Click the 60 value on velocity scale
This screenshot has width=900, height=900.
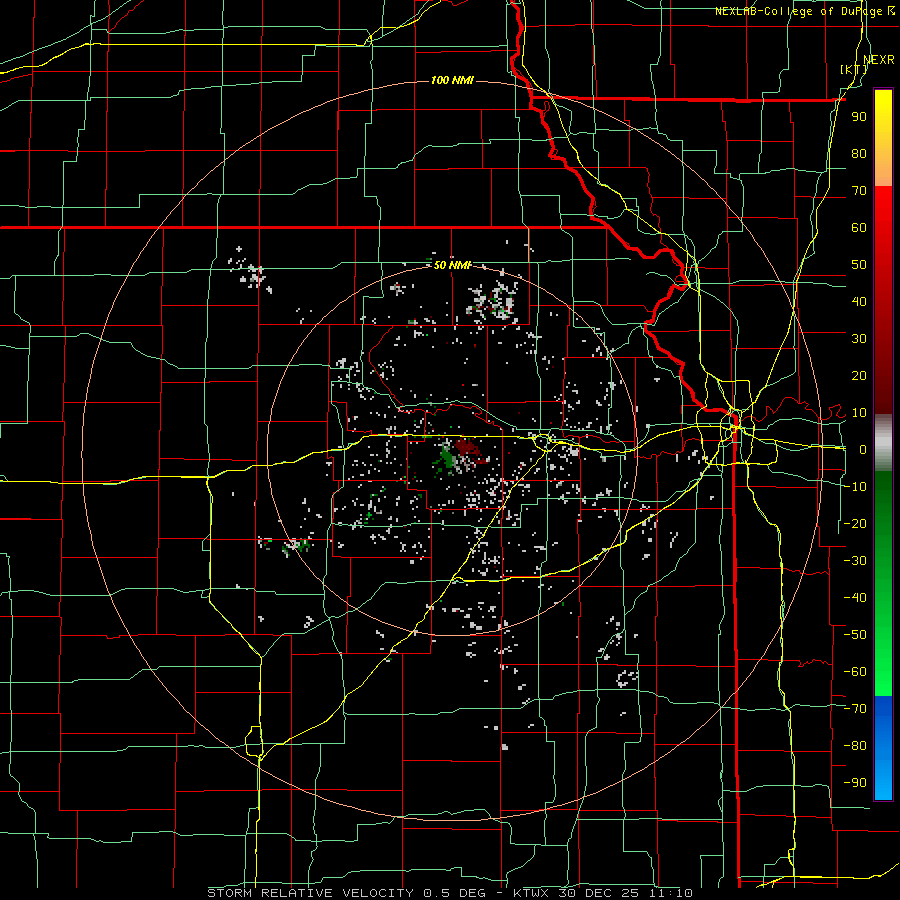[859, 227]
